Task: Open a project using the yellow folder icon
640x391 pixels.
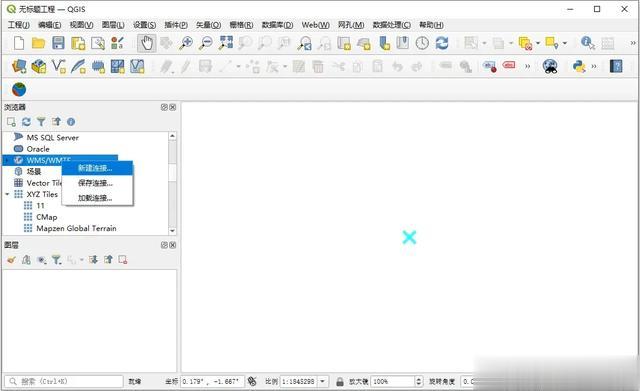Action: (x=38, y=43)
